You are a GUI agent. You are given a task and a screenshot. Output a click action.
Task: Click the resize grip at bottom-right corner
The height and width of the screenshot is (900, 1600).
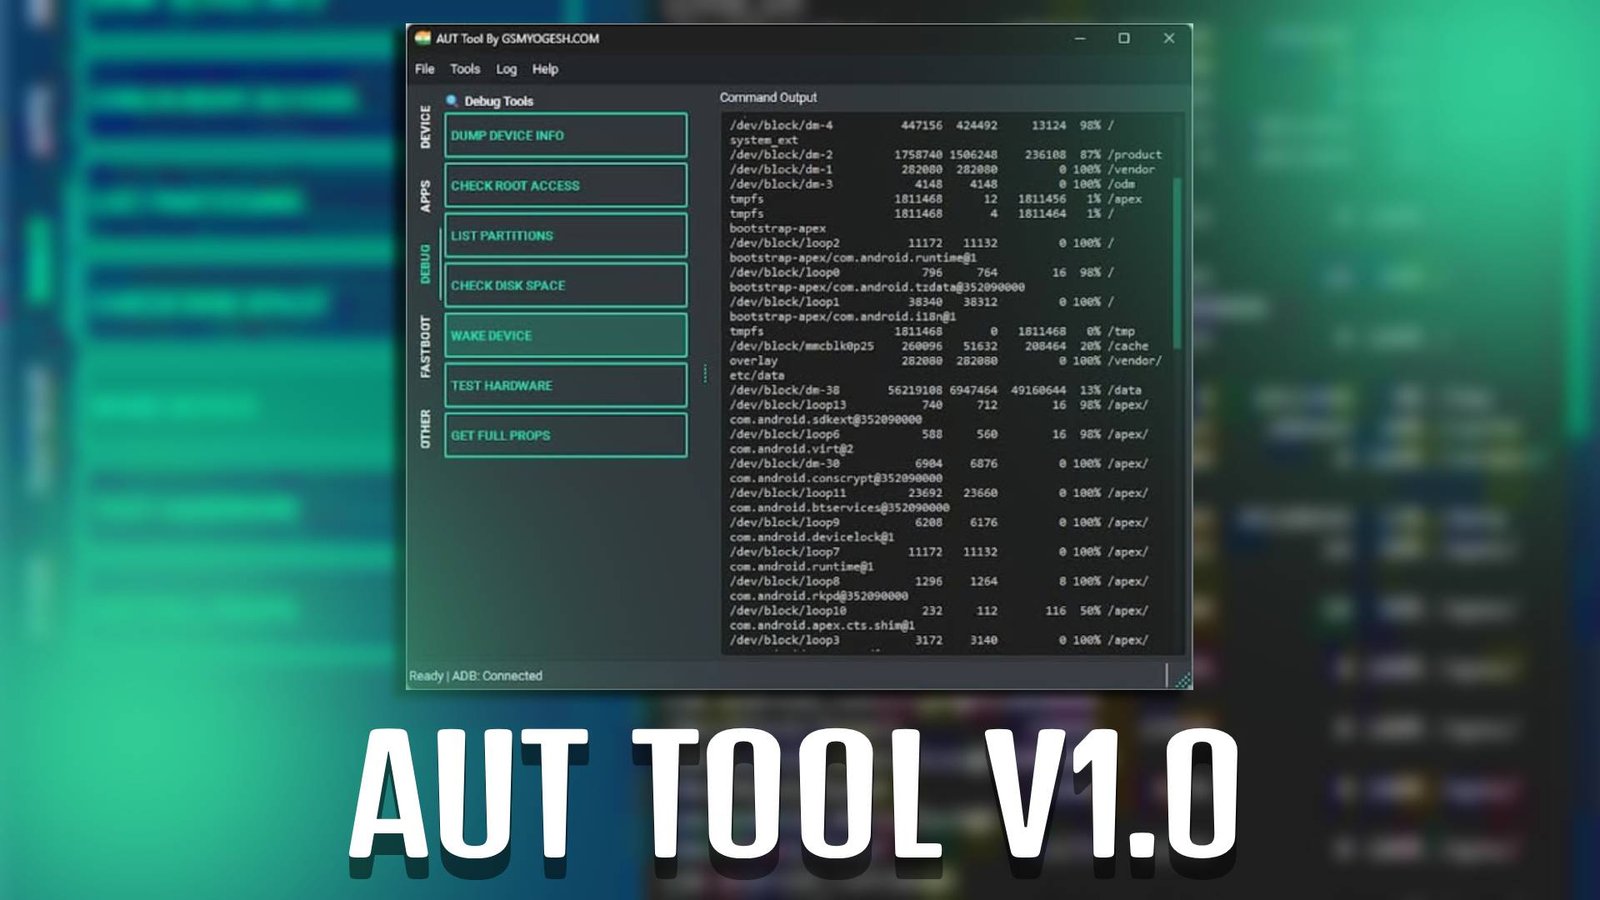tap(1183, 680)
